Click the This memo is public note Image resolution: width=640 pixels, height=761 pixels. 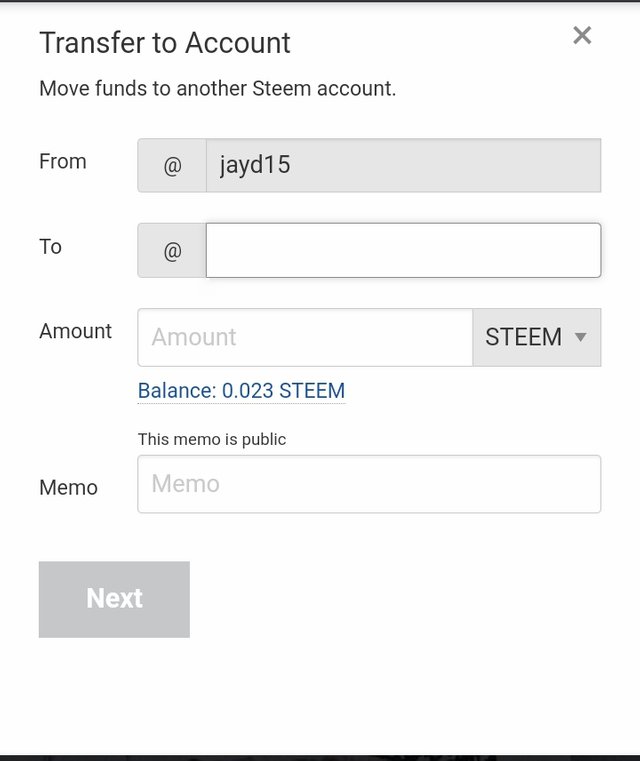pyautogui.click(x=212, y=439)
